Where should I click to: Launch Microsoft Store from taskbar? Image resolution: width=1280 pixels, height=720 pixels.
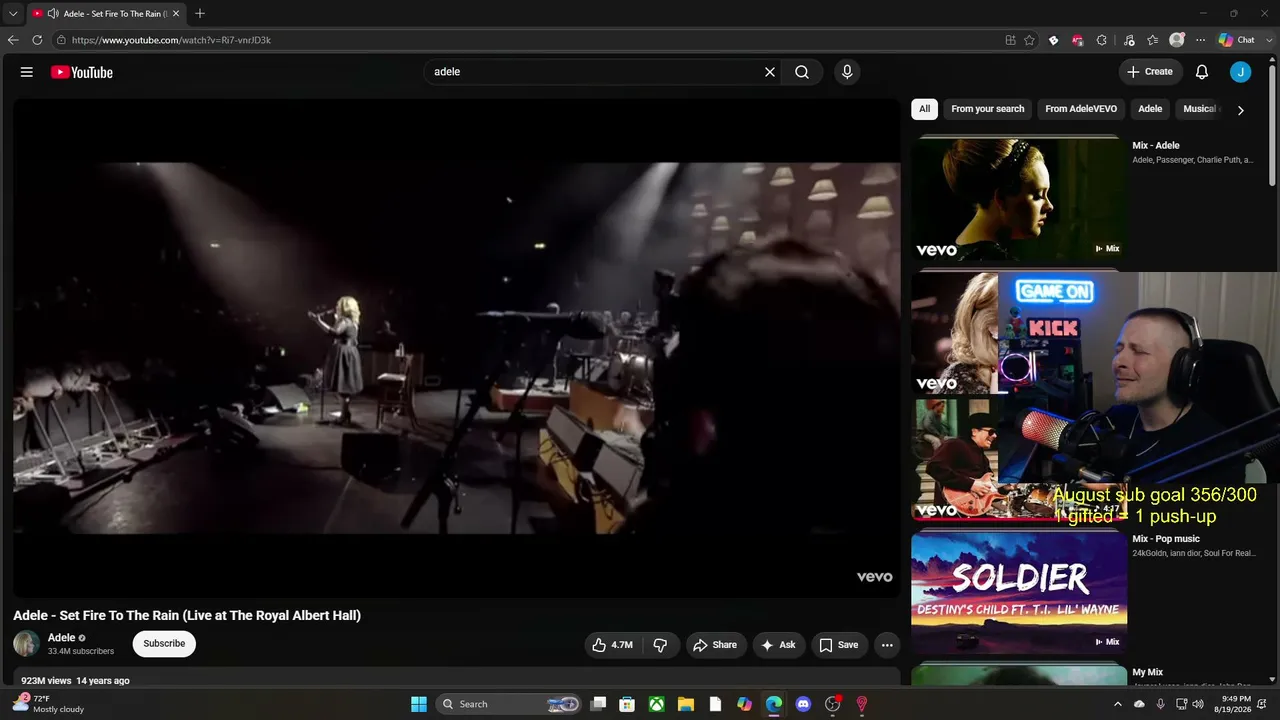click(627, 704)
